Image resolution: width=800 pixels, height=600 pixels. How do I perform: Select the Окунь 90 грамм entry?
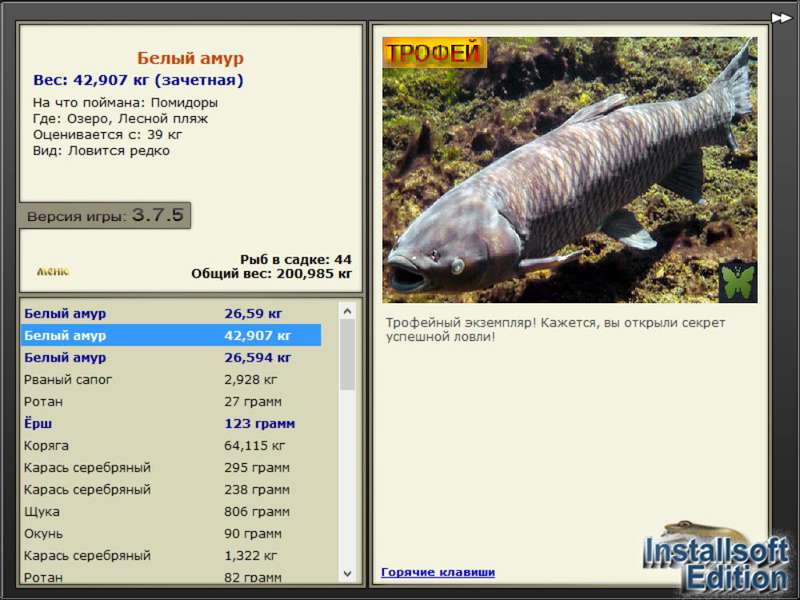171,533
